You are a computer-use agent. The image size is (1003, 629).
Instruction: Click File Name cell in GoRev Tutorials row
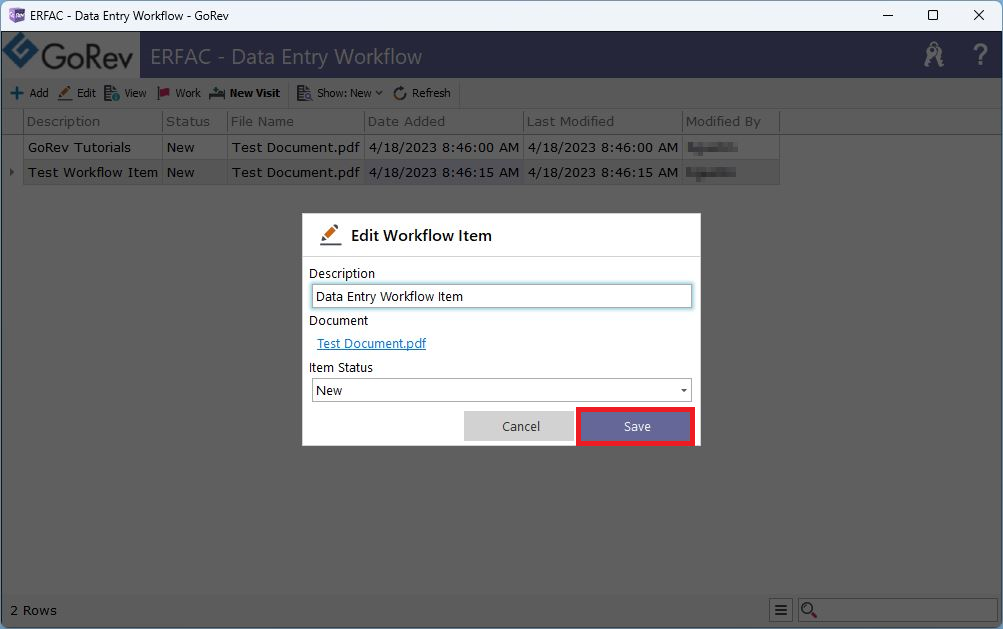click(296, 148)
